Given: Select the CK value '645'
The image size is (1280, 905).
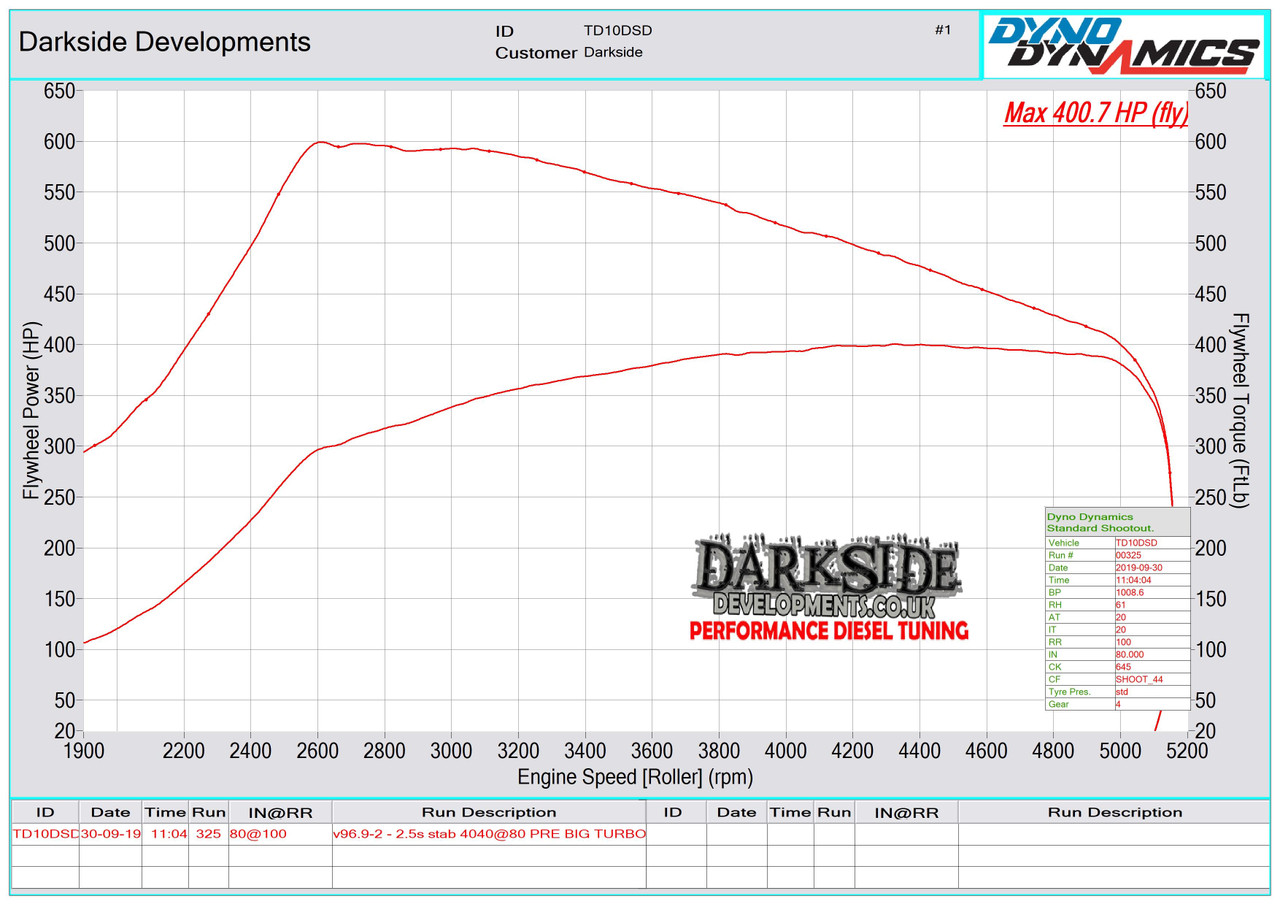Looking at the screenshot, I should click(1124, 666).
